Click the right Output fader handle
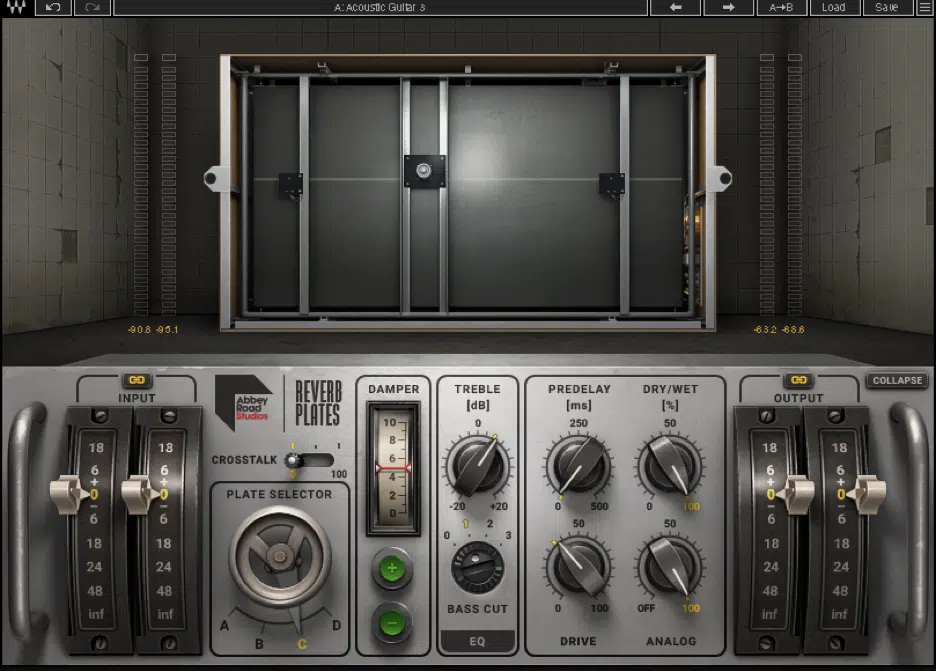Viewport: 936px width, 672px height. coord(867,494)
